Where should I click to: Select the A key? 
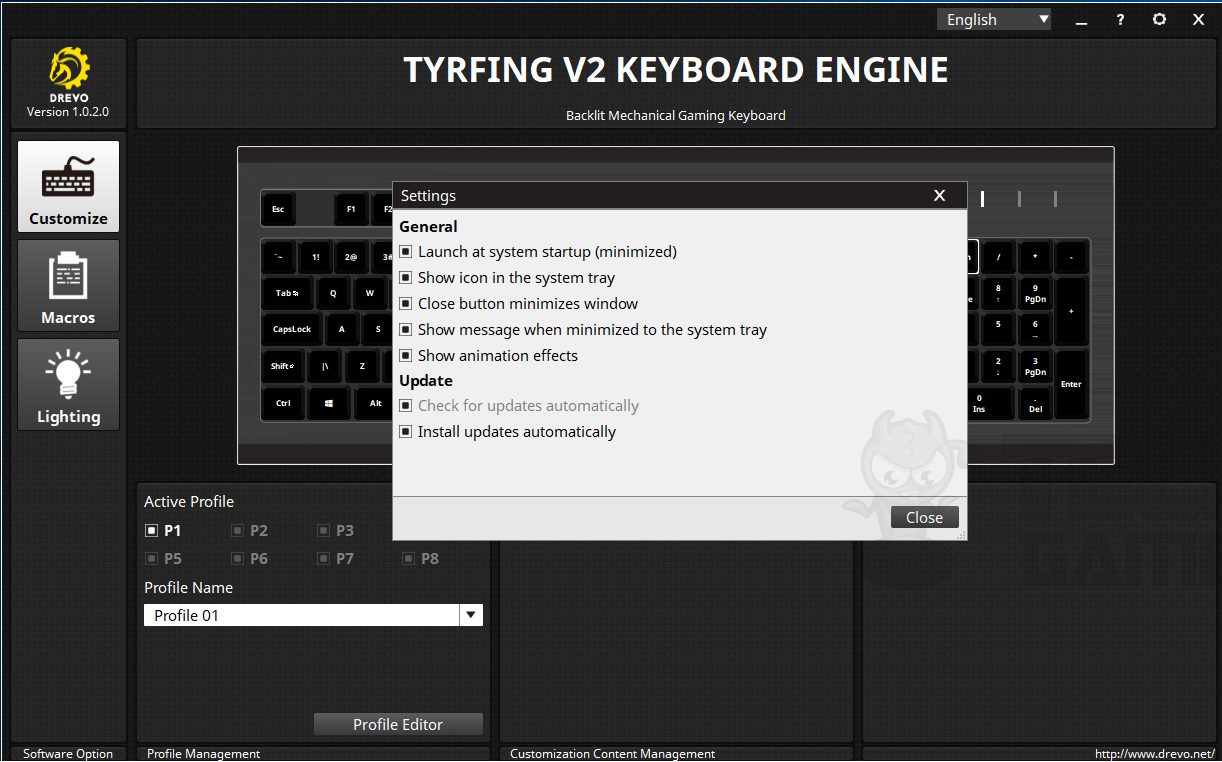(x=342, y=329)
